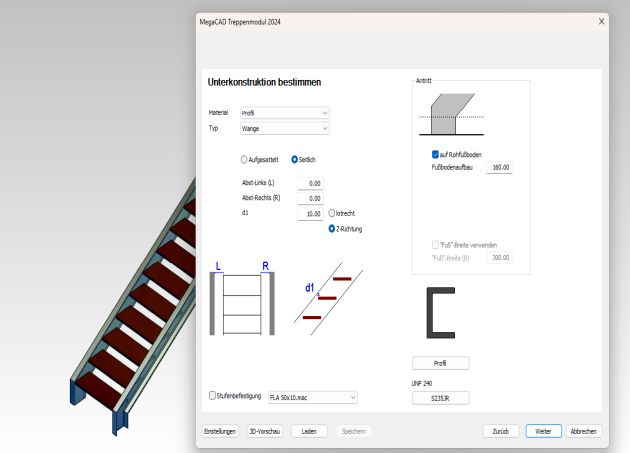This screenshot has width=630, height=453.
Task: Click the Antritt diagram illustration
Action: (451, 115)
